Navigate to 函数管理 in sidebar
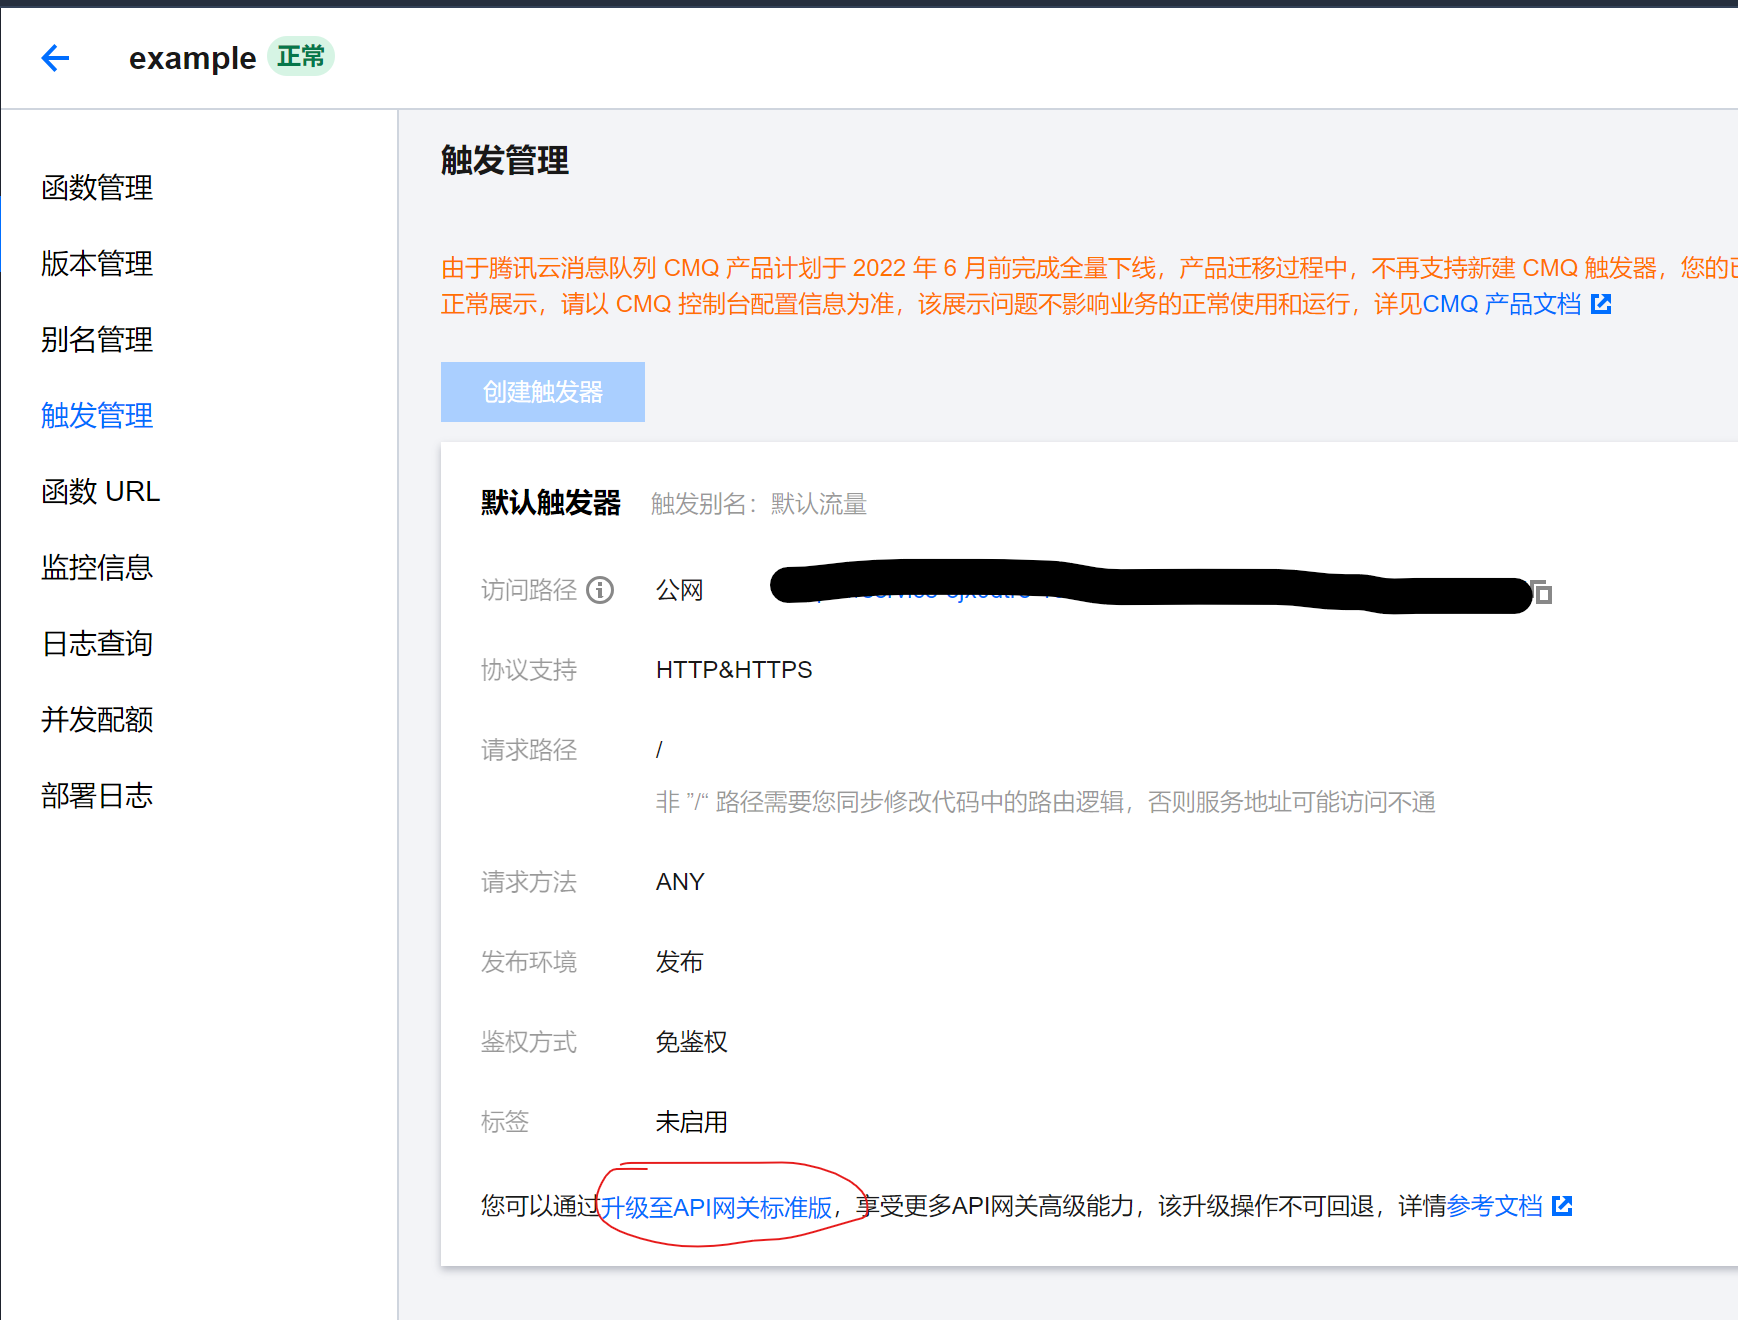 point(96,188)
